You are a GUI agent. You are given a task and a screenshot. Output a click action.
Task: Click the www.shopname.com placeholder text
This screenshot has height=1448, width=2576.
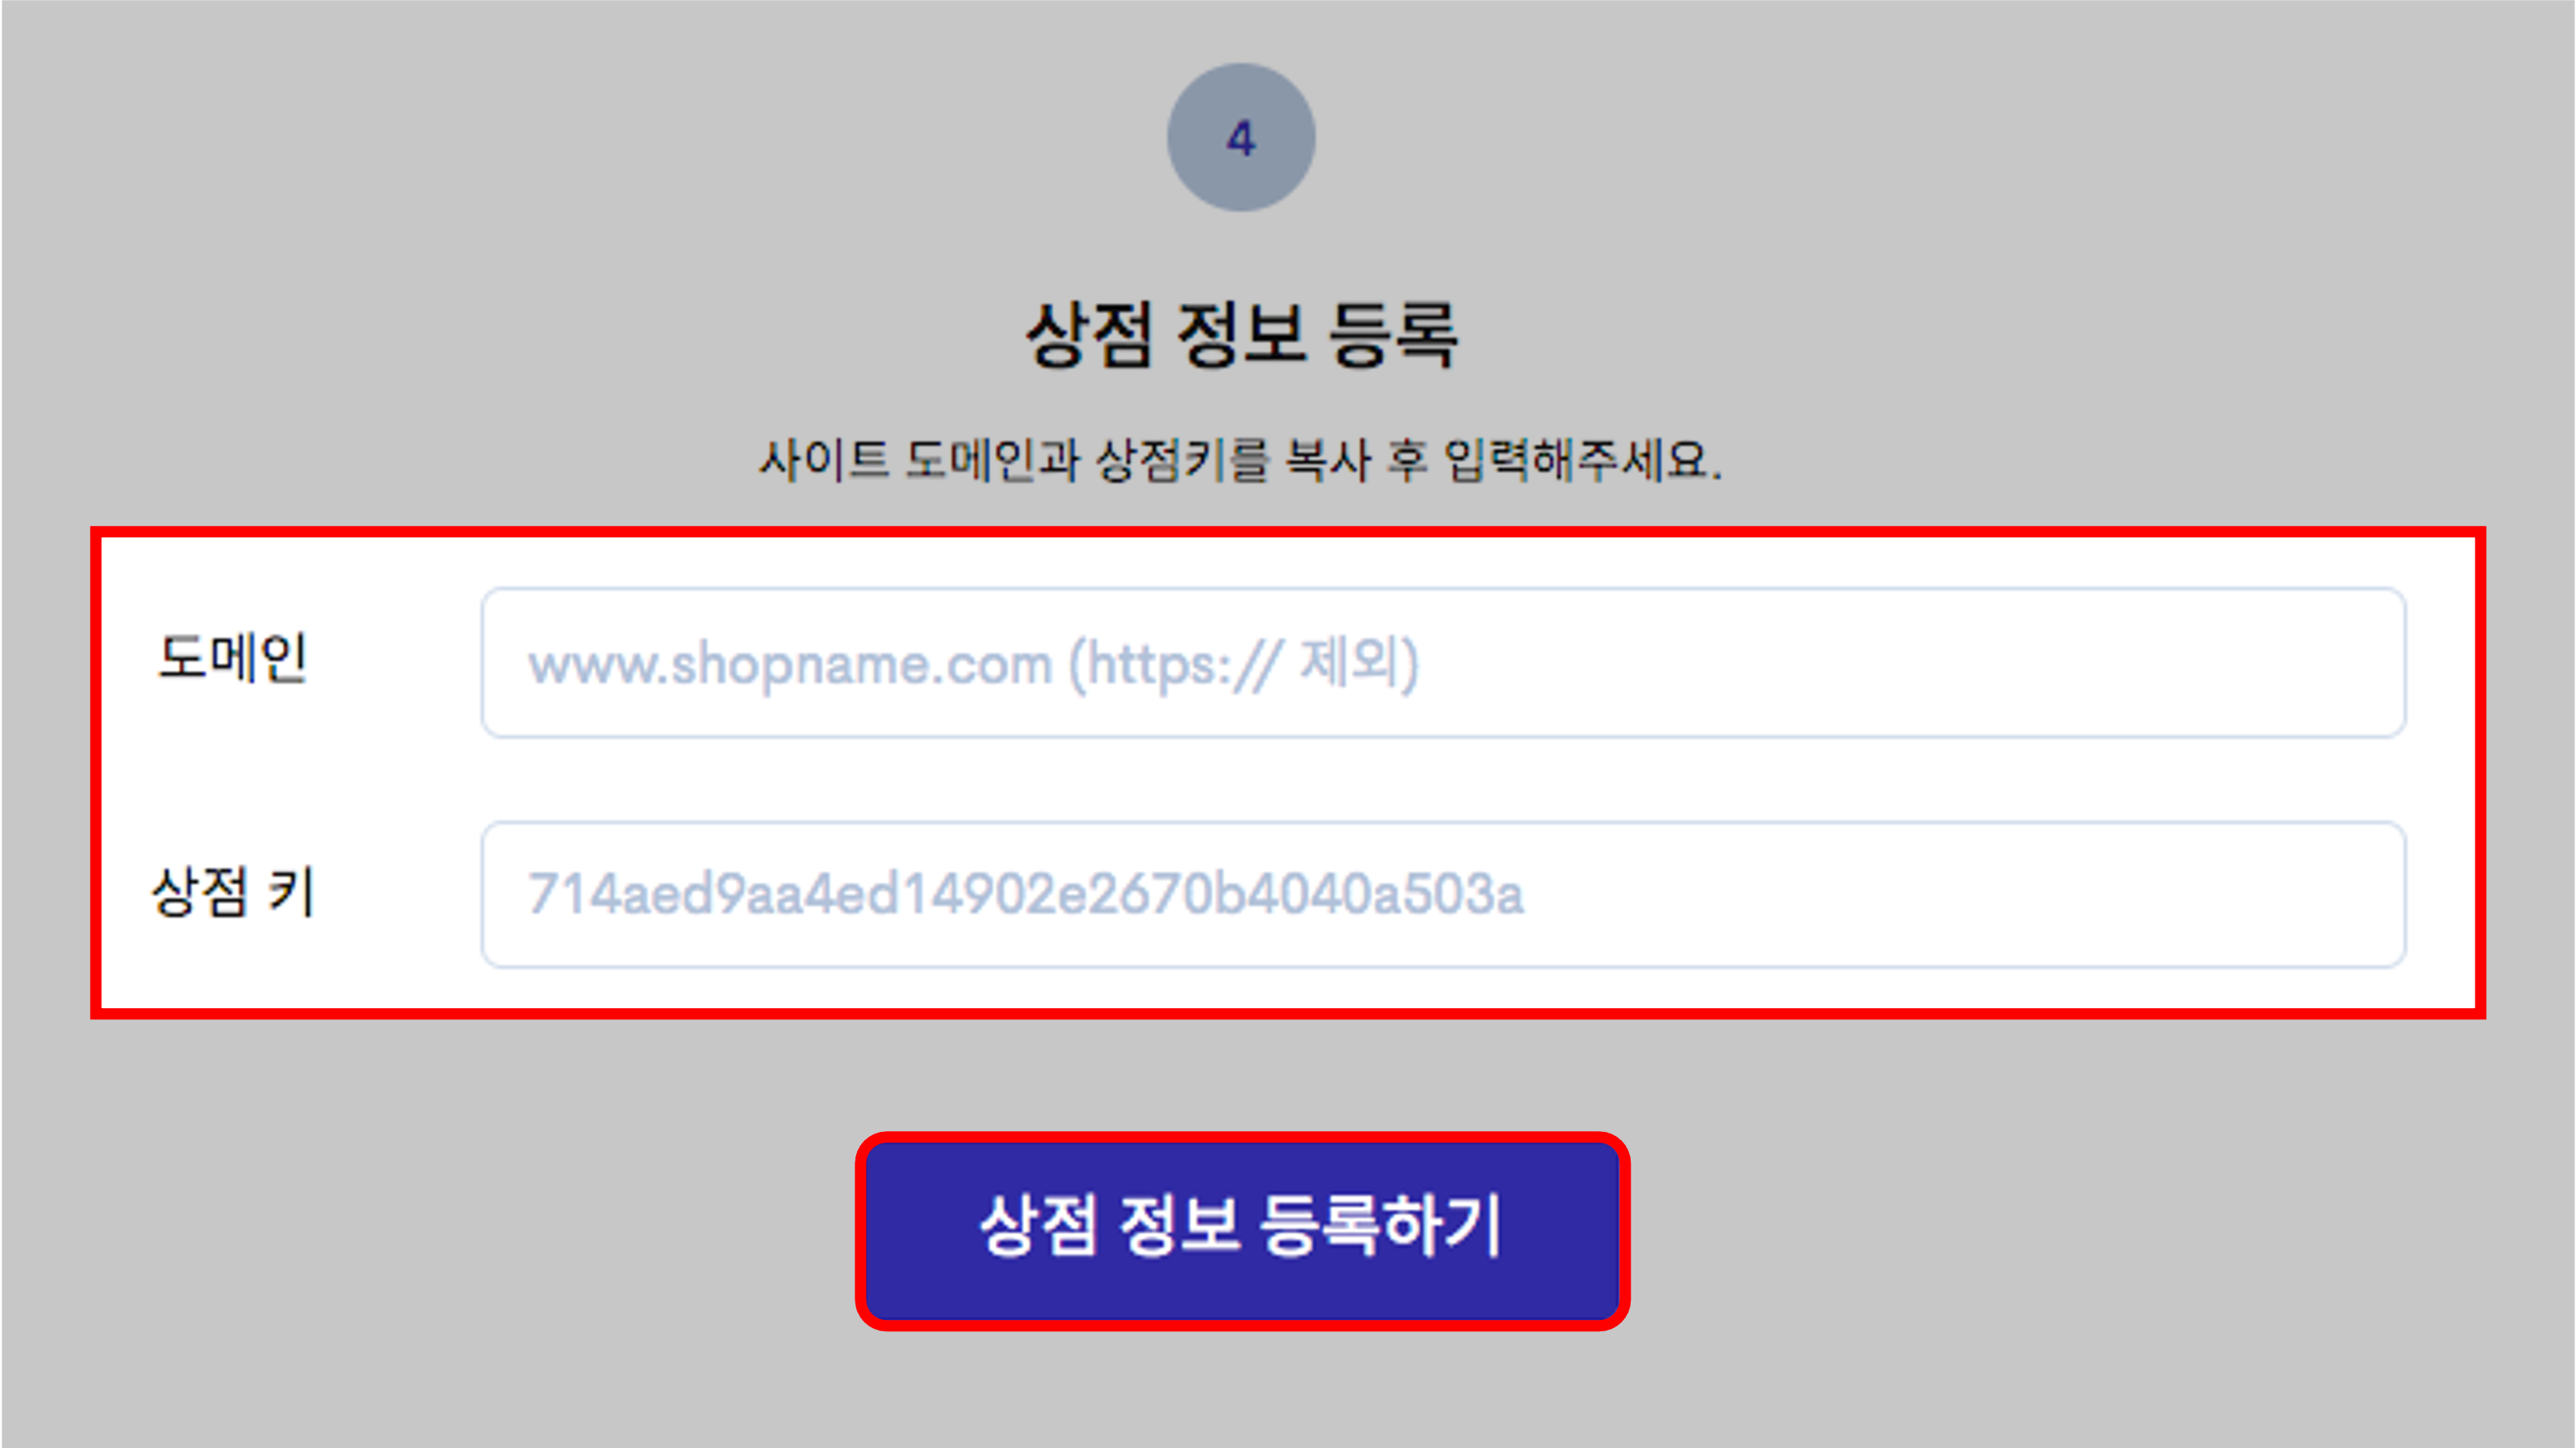tap(790, 665)
